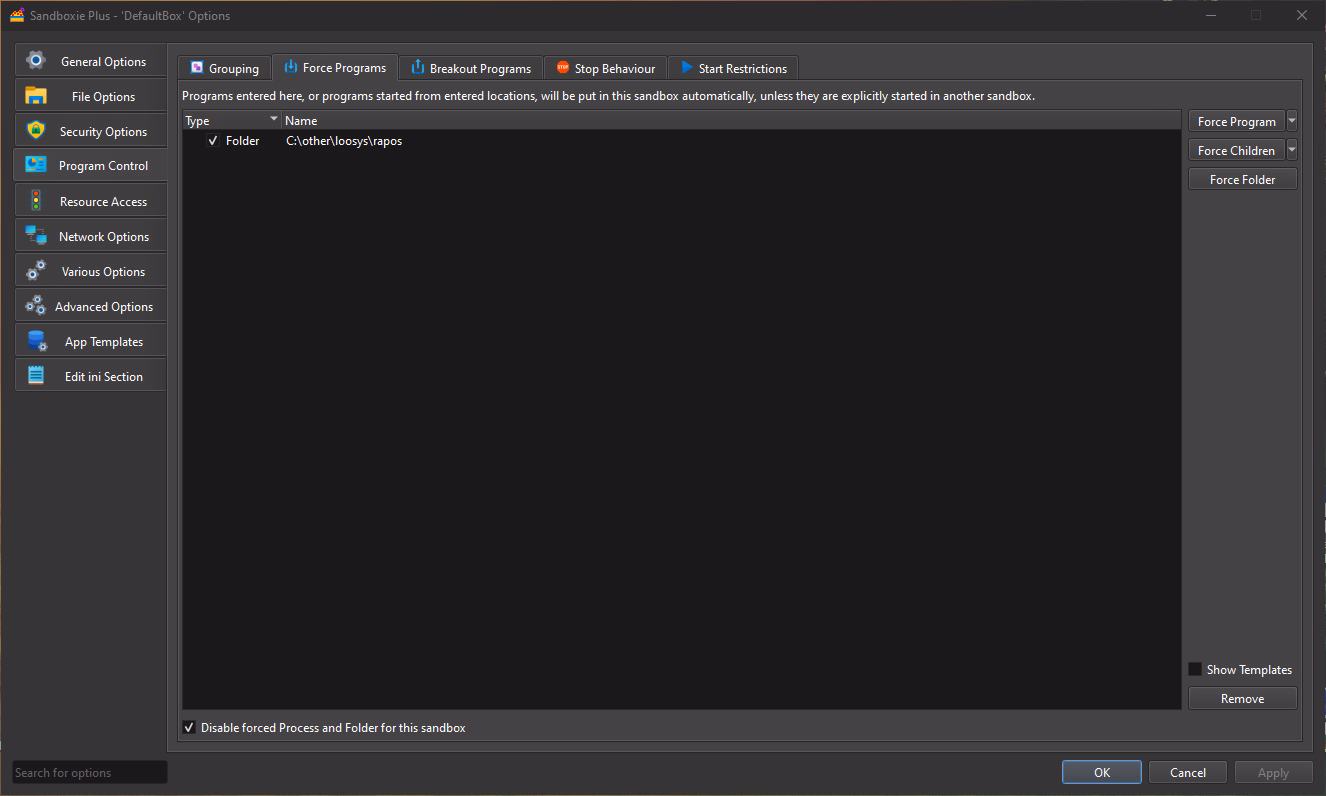This screenshot has width=1326, height=796.
Task: Switch to the Breakout Programs tab
Action: click(471, 68)
